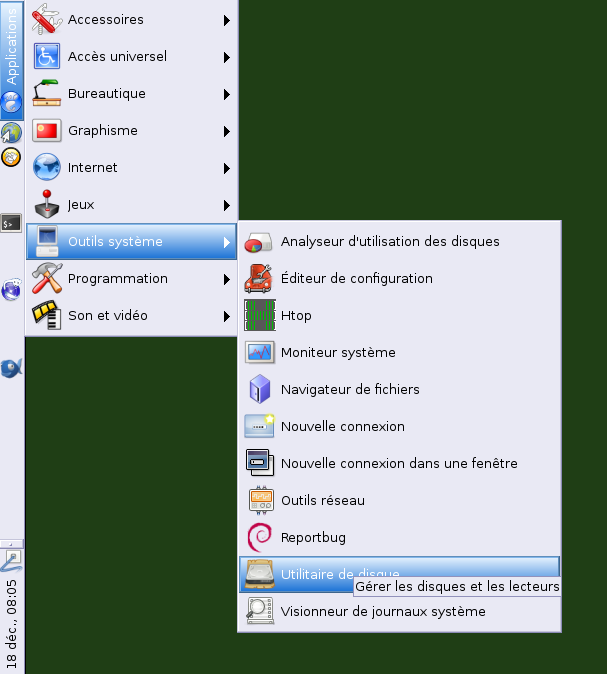This screenshot has height=674, width=607.
Task: Click Nouvelle connexion dans une fenêtre
Action: pyautogui.click(x=399, y=463)
